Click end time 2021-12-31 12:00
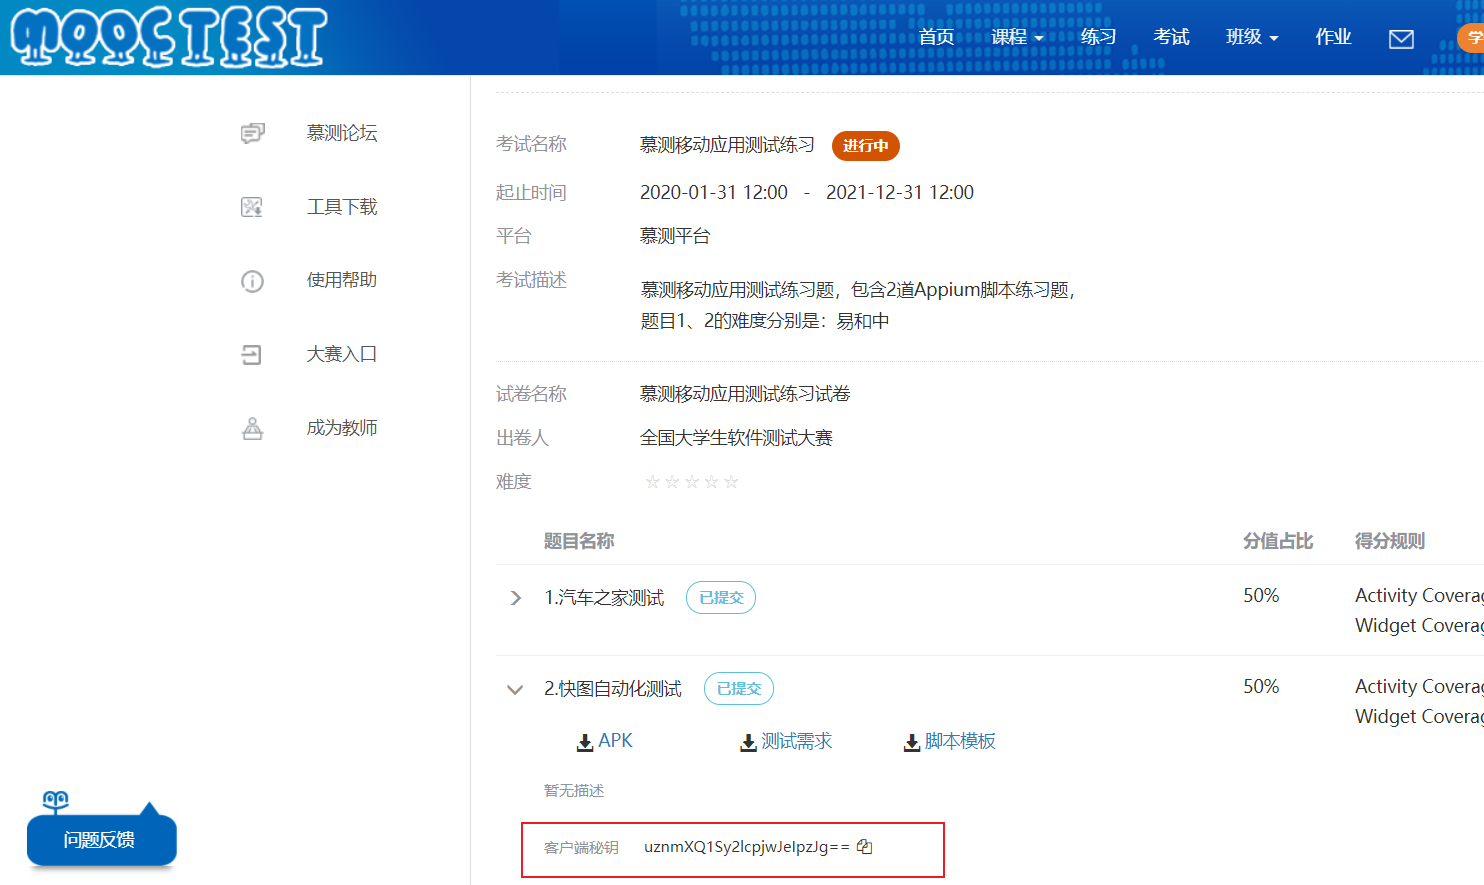Viewport: 1484px width, 885px height. [900, 192]
